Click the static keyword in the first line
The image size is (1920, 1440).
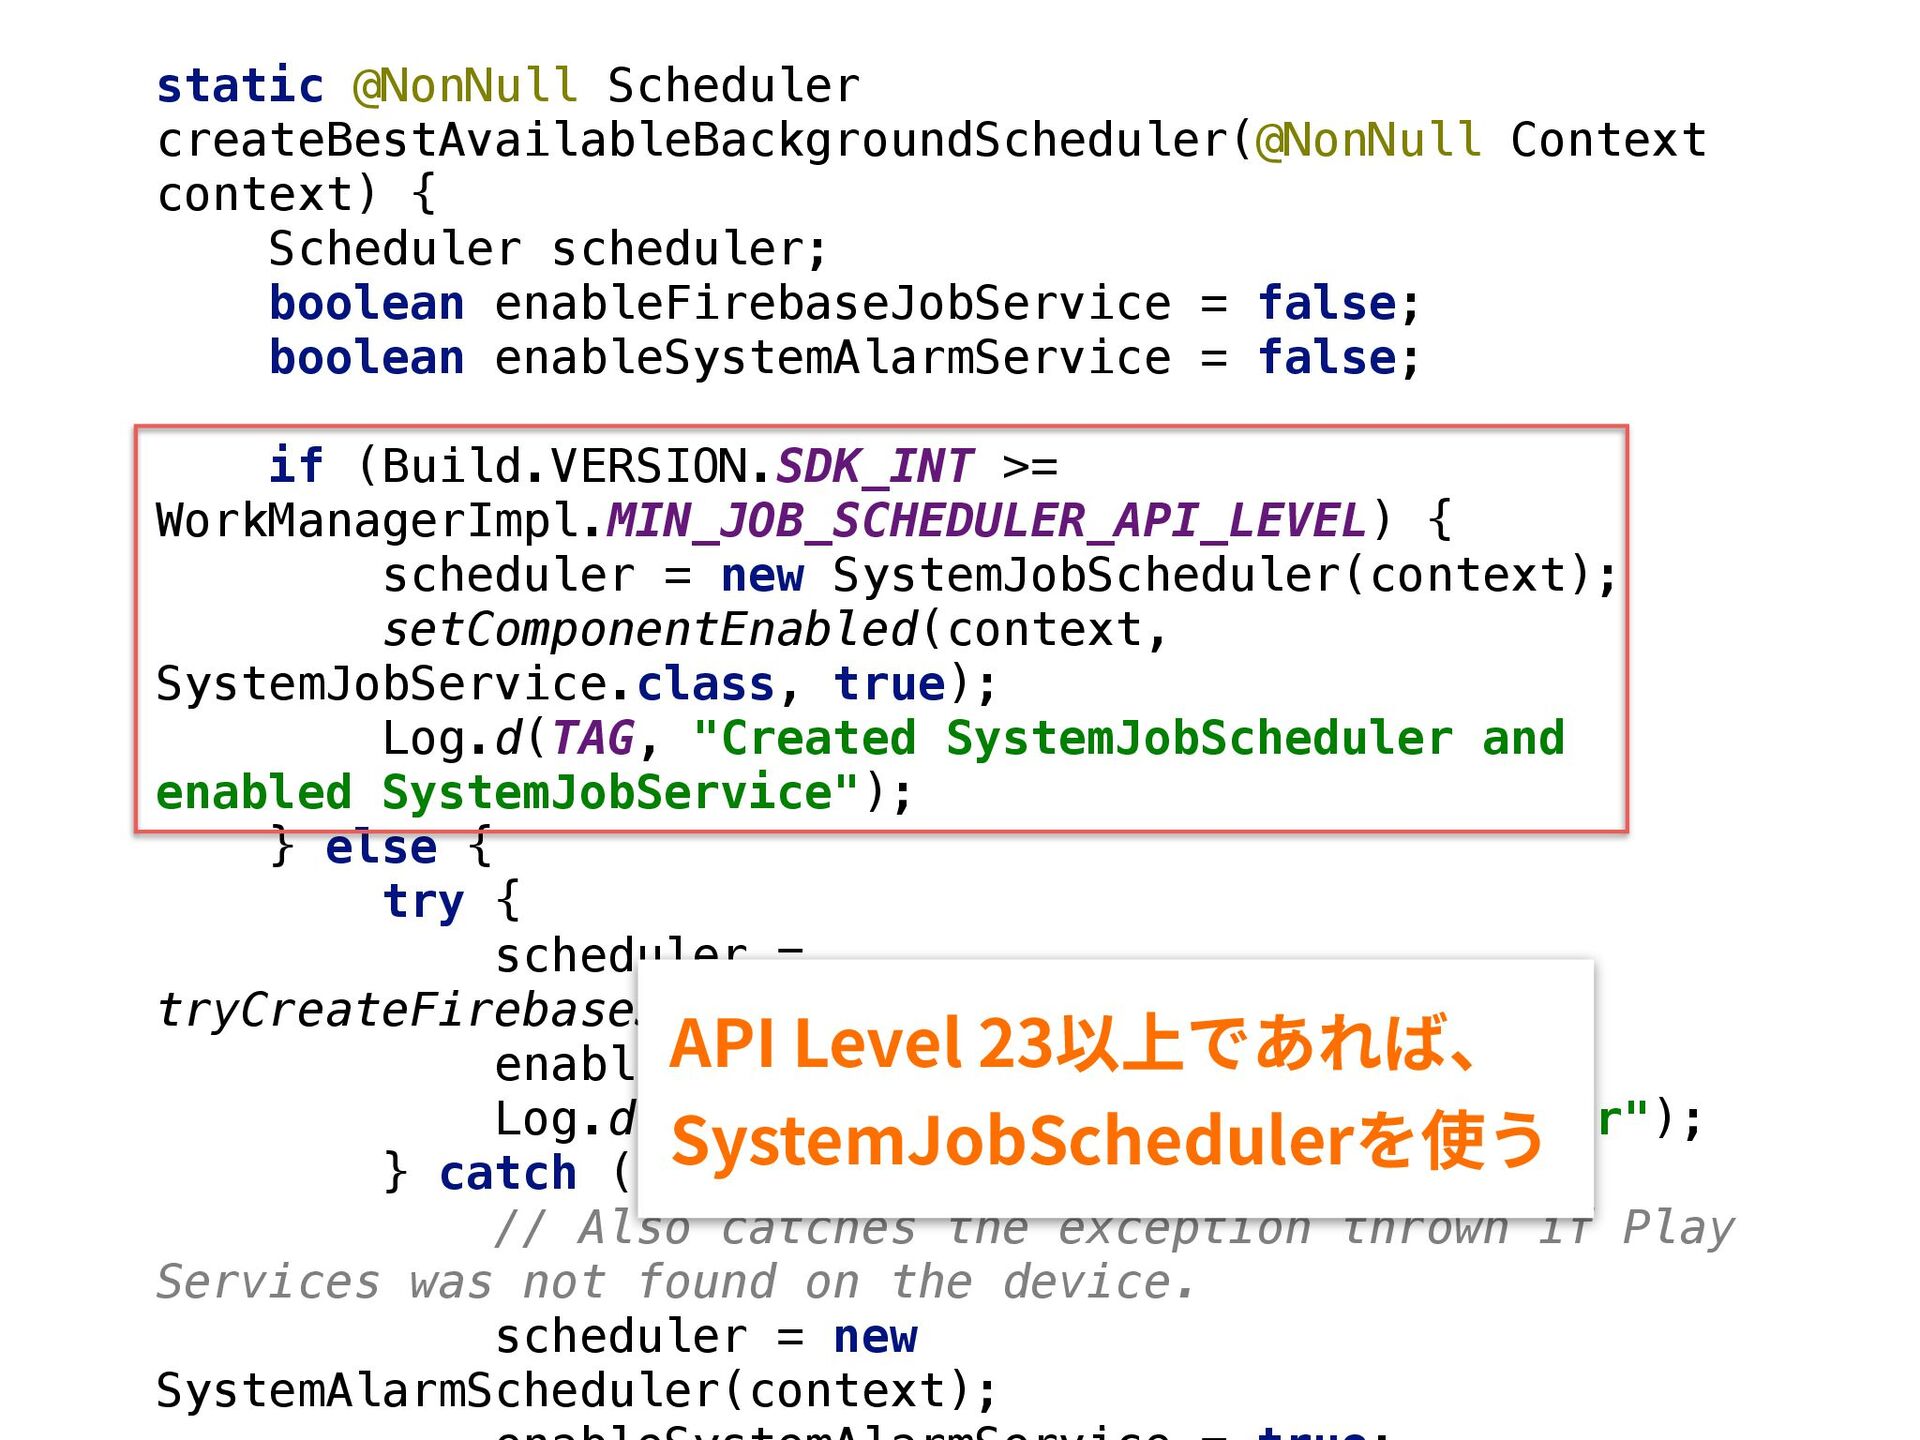(x=240, y=85)
